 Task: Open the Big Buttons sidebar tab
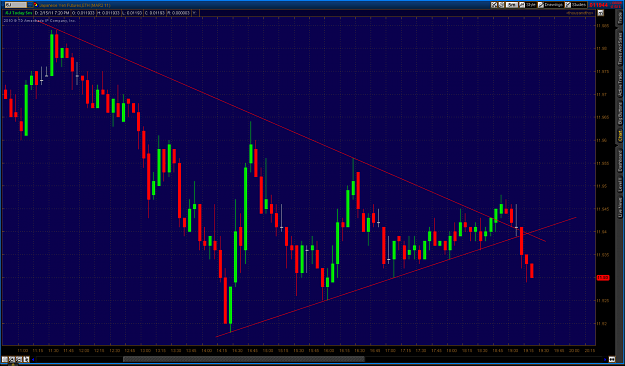pyautogui.click(x=620, y=114)
